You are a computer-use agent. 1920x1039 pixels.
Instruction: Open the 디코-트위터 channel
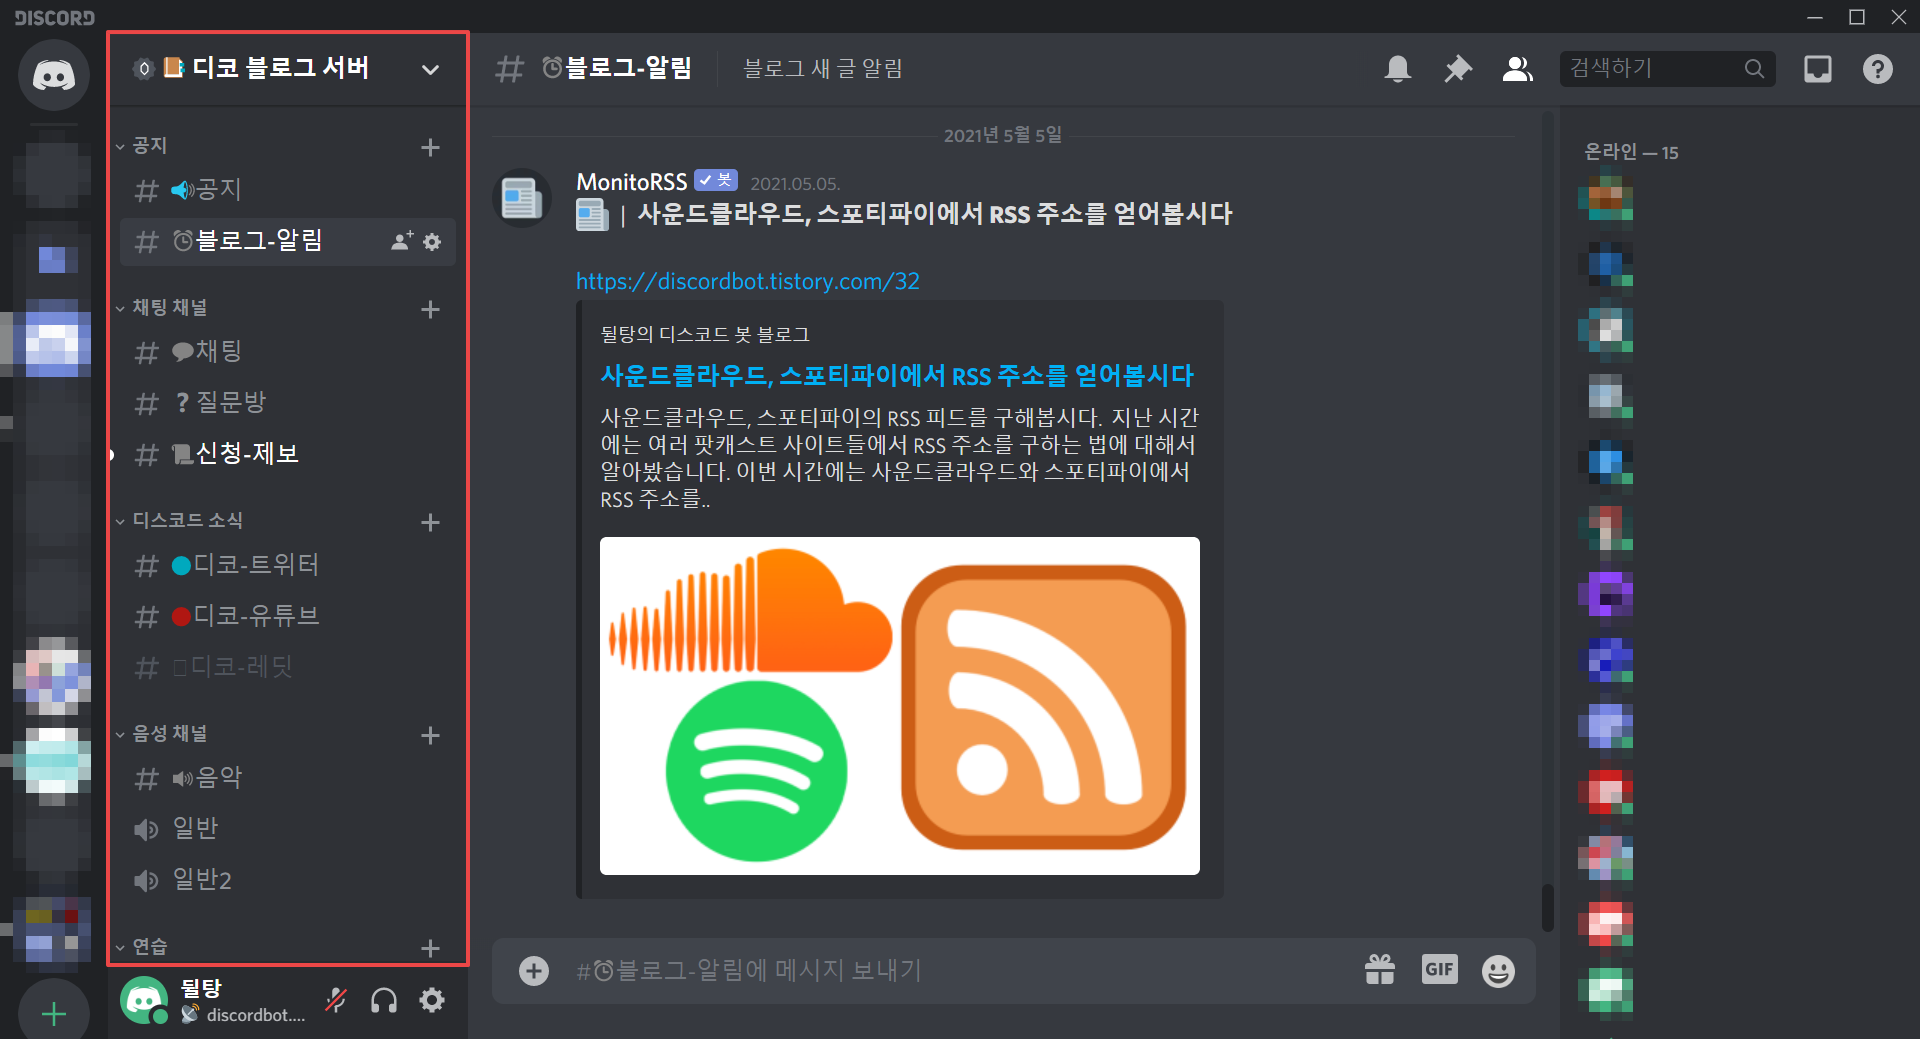point(288,565)
